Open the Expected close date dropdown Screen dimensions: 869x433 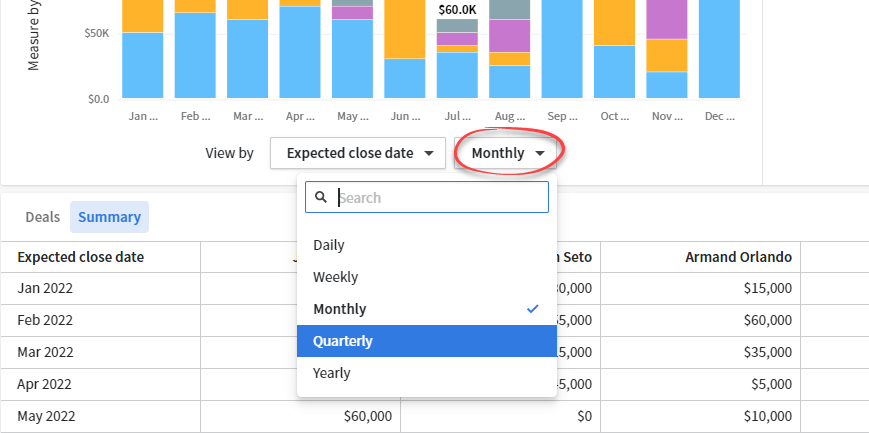pyautogui.click(x=358, y=153)
